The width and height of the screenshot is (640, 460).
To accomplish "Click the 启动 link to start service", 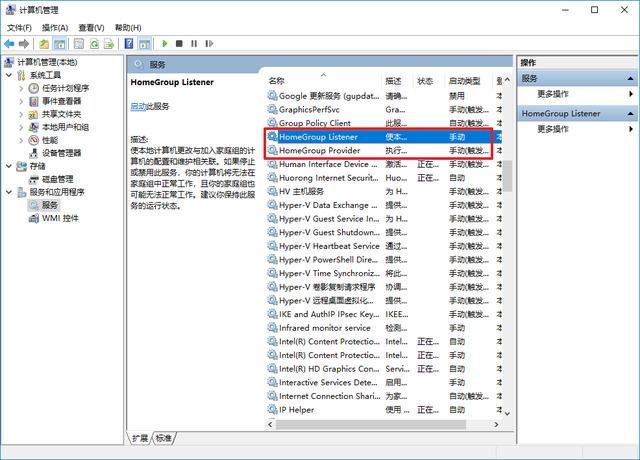I will (x=138, y=107).
